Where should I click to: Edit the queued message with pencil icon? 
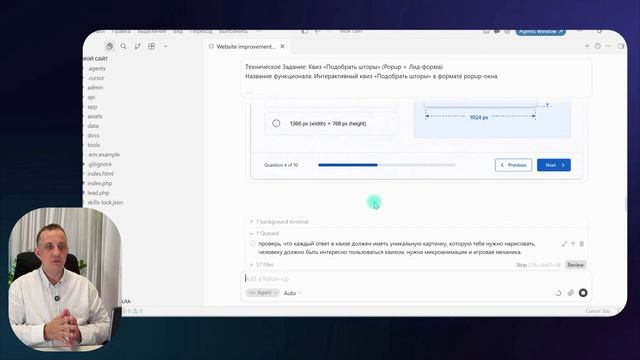point(564,244)
